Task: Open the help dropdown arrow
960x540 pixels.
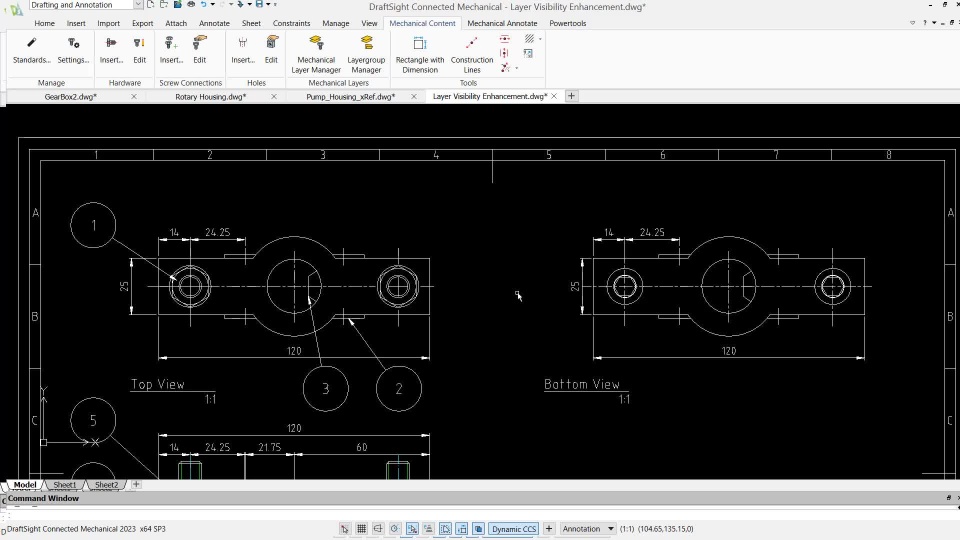Action: 934,23
